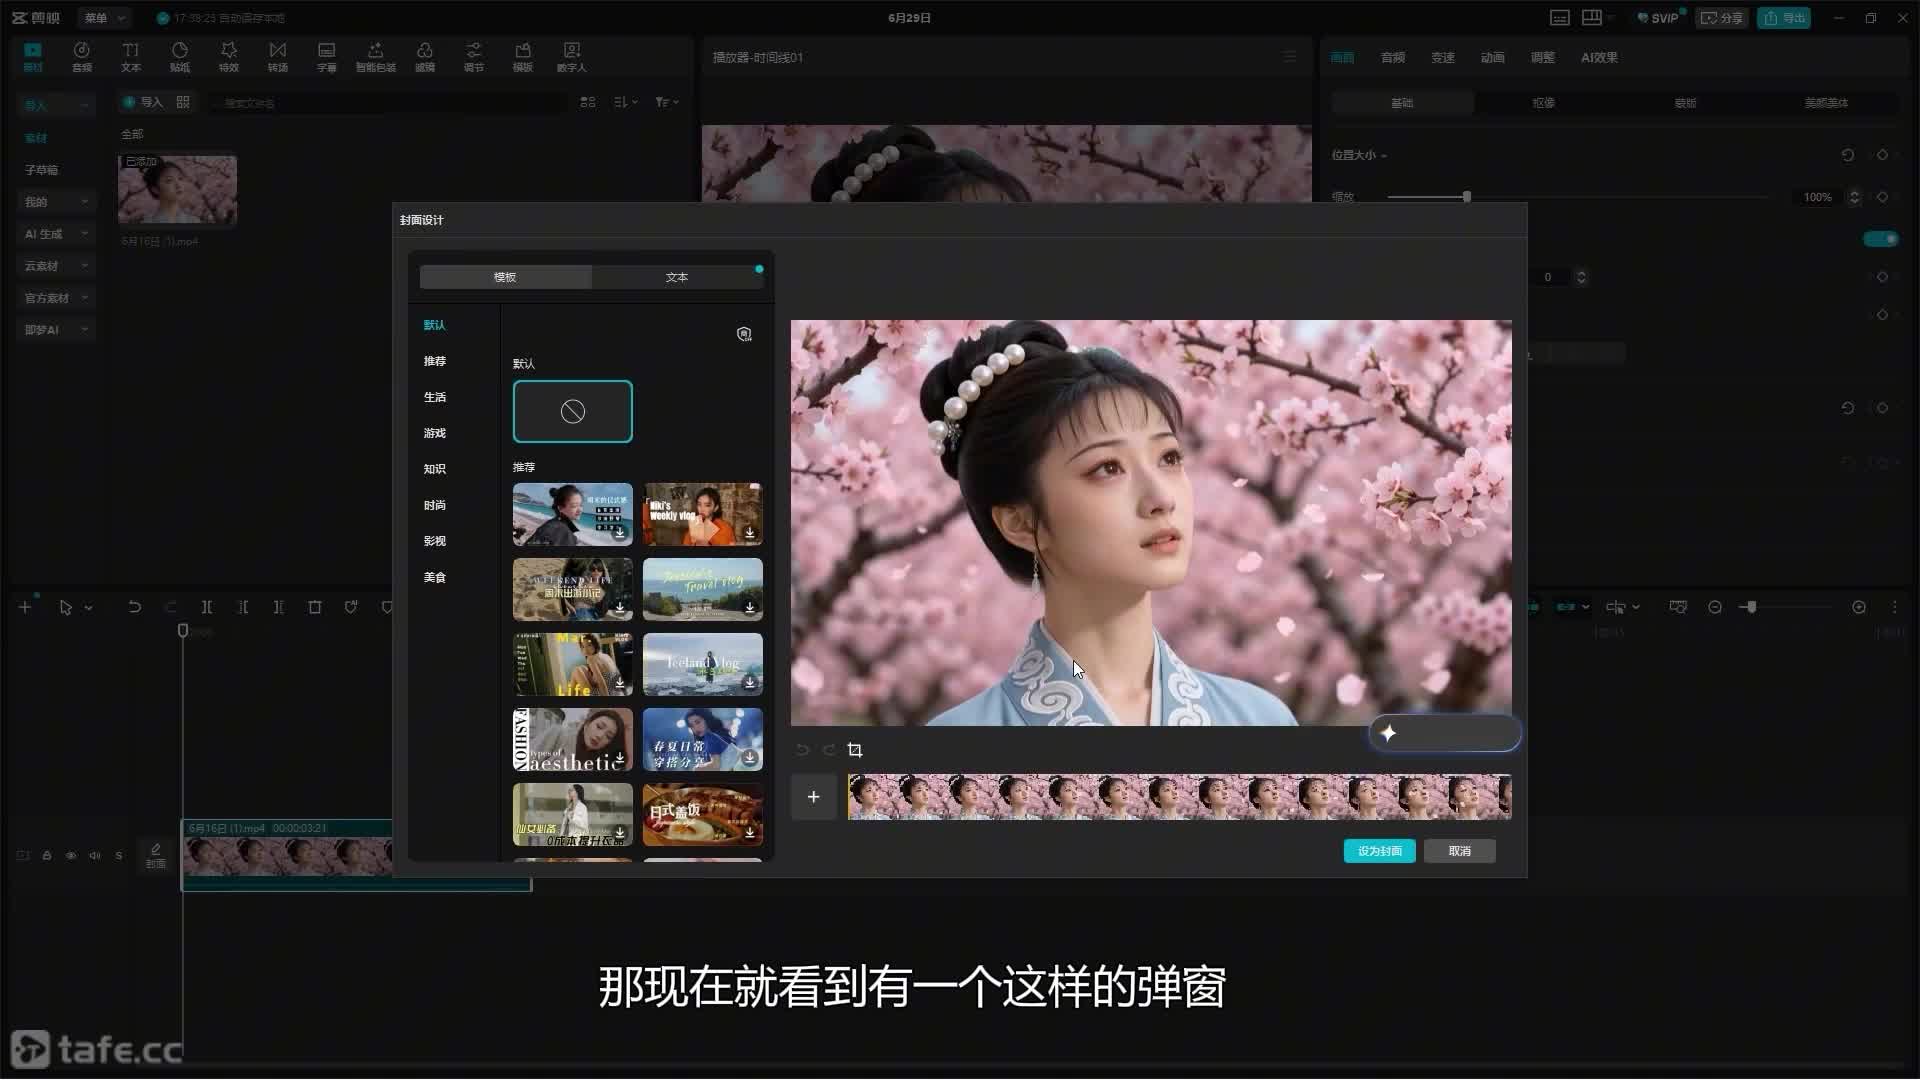Open the AI sparkle cover generator button
Viewport: 1920px width, 1080px height.
(1445, 733)
